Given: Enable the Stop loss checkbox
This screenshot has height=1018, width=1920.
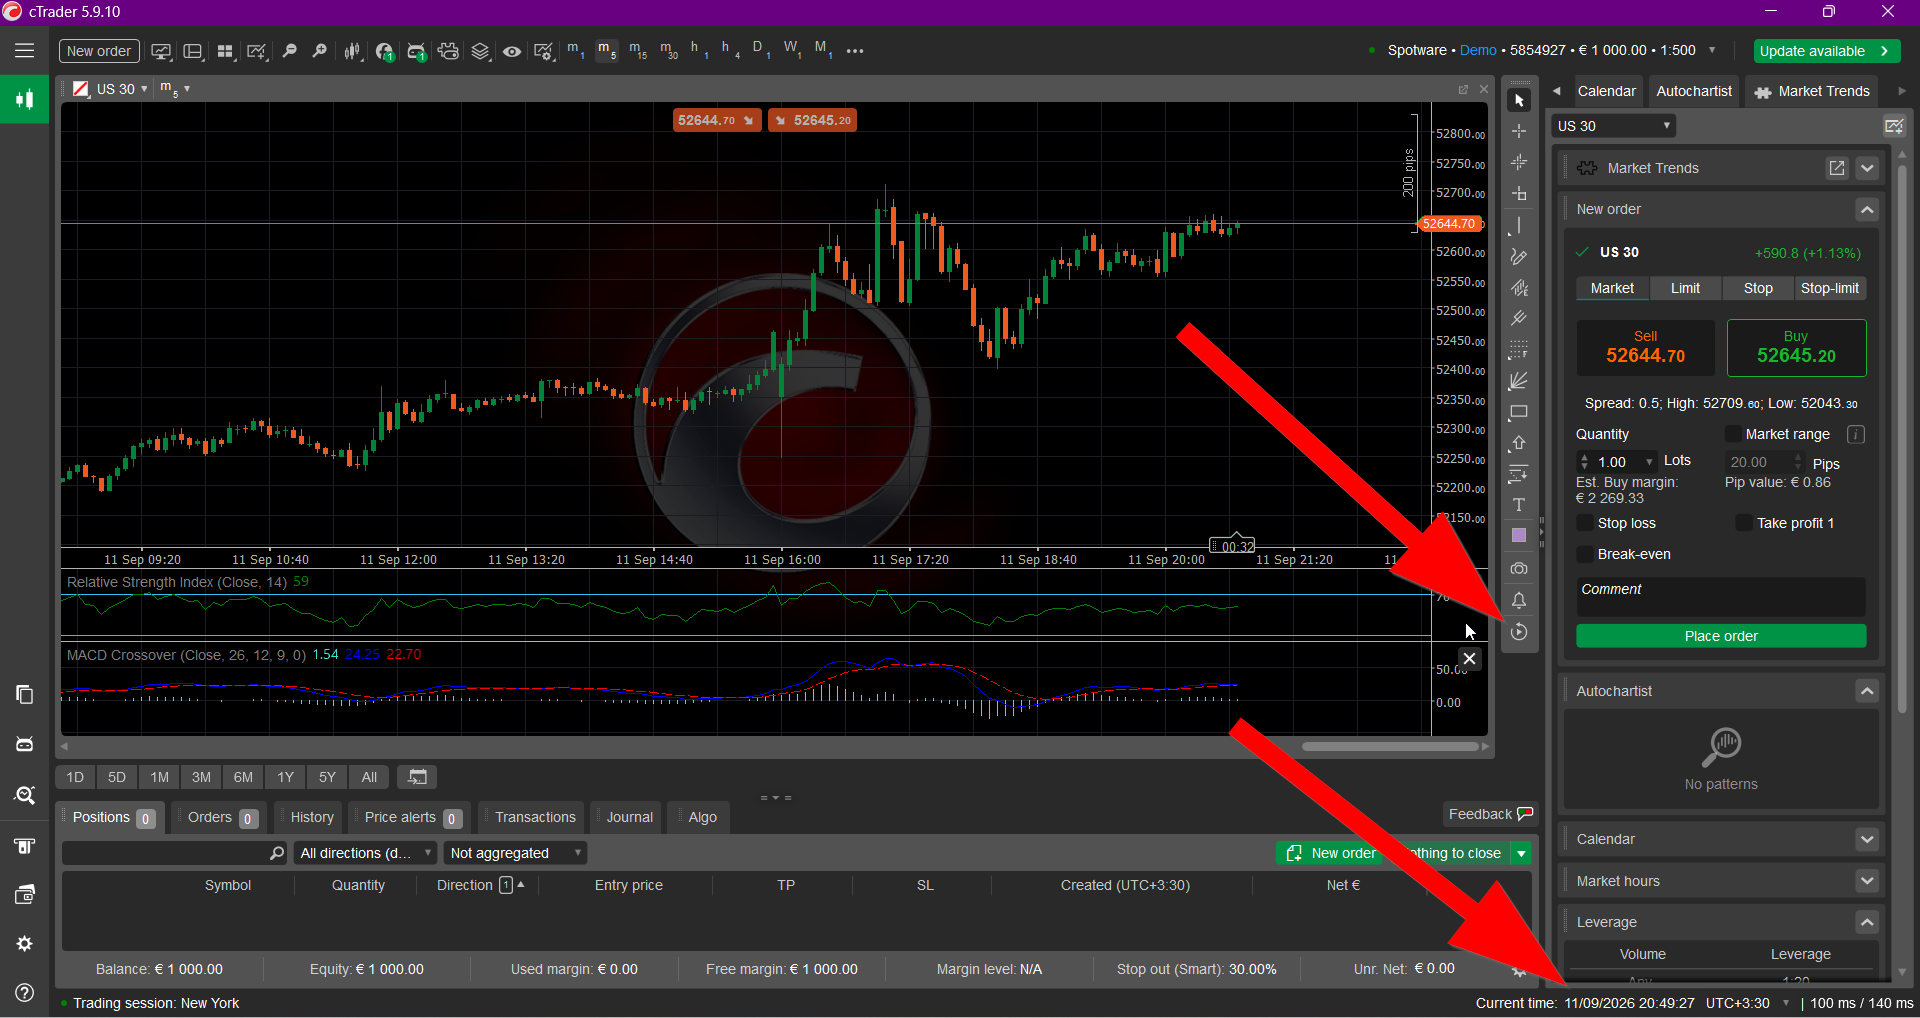Looking at the screenshot, I should (1585, 523).
